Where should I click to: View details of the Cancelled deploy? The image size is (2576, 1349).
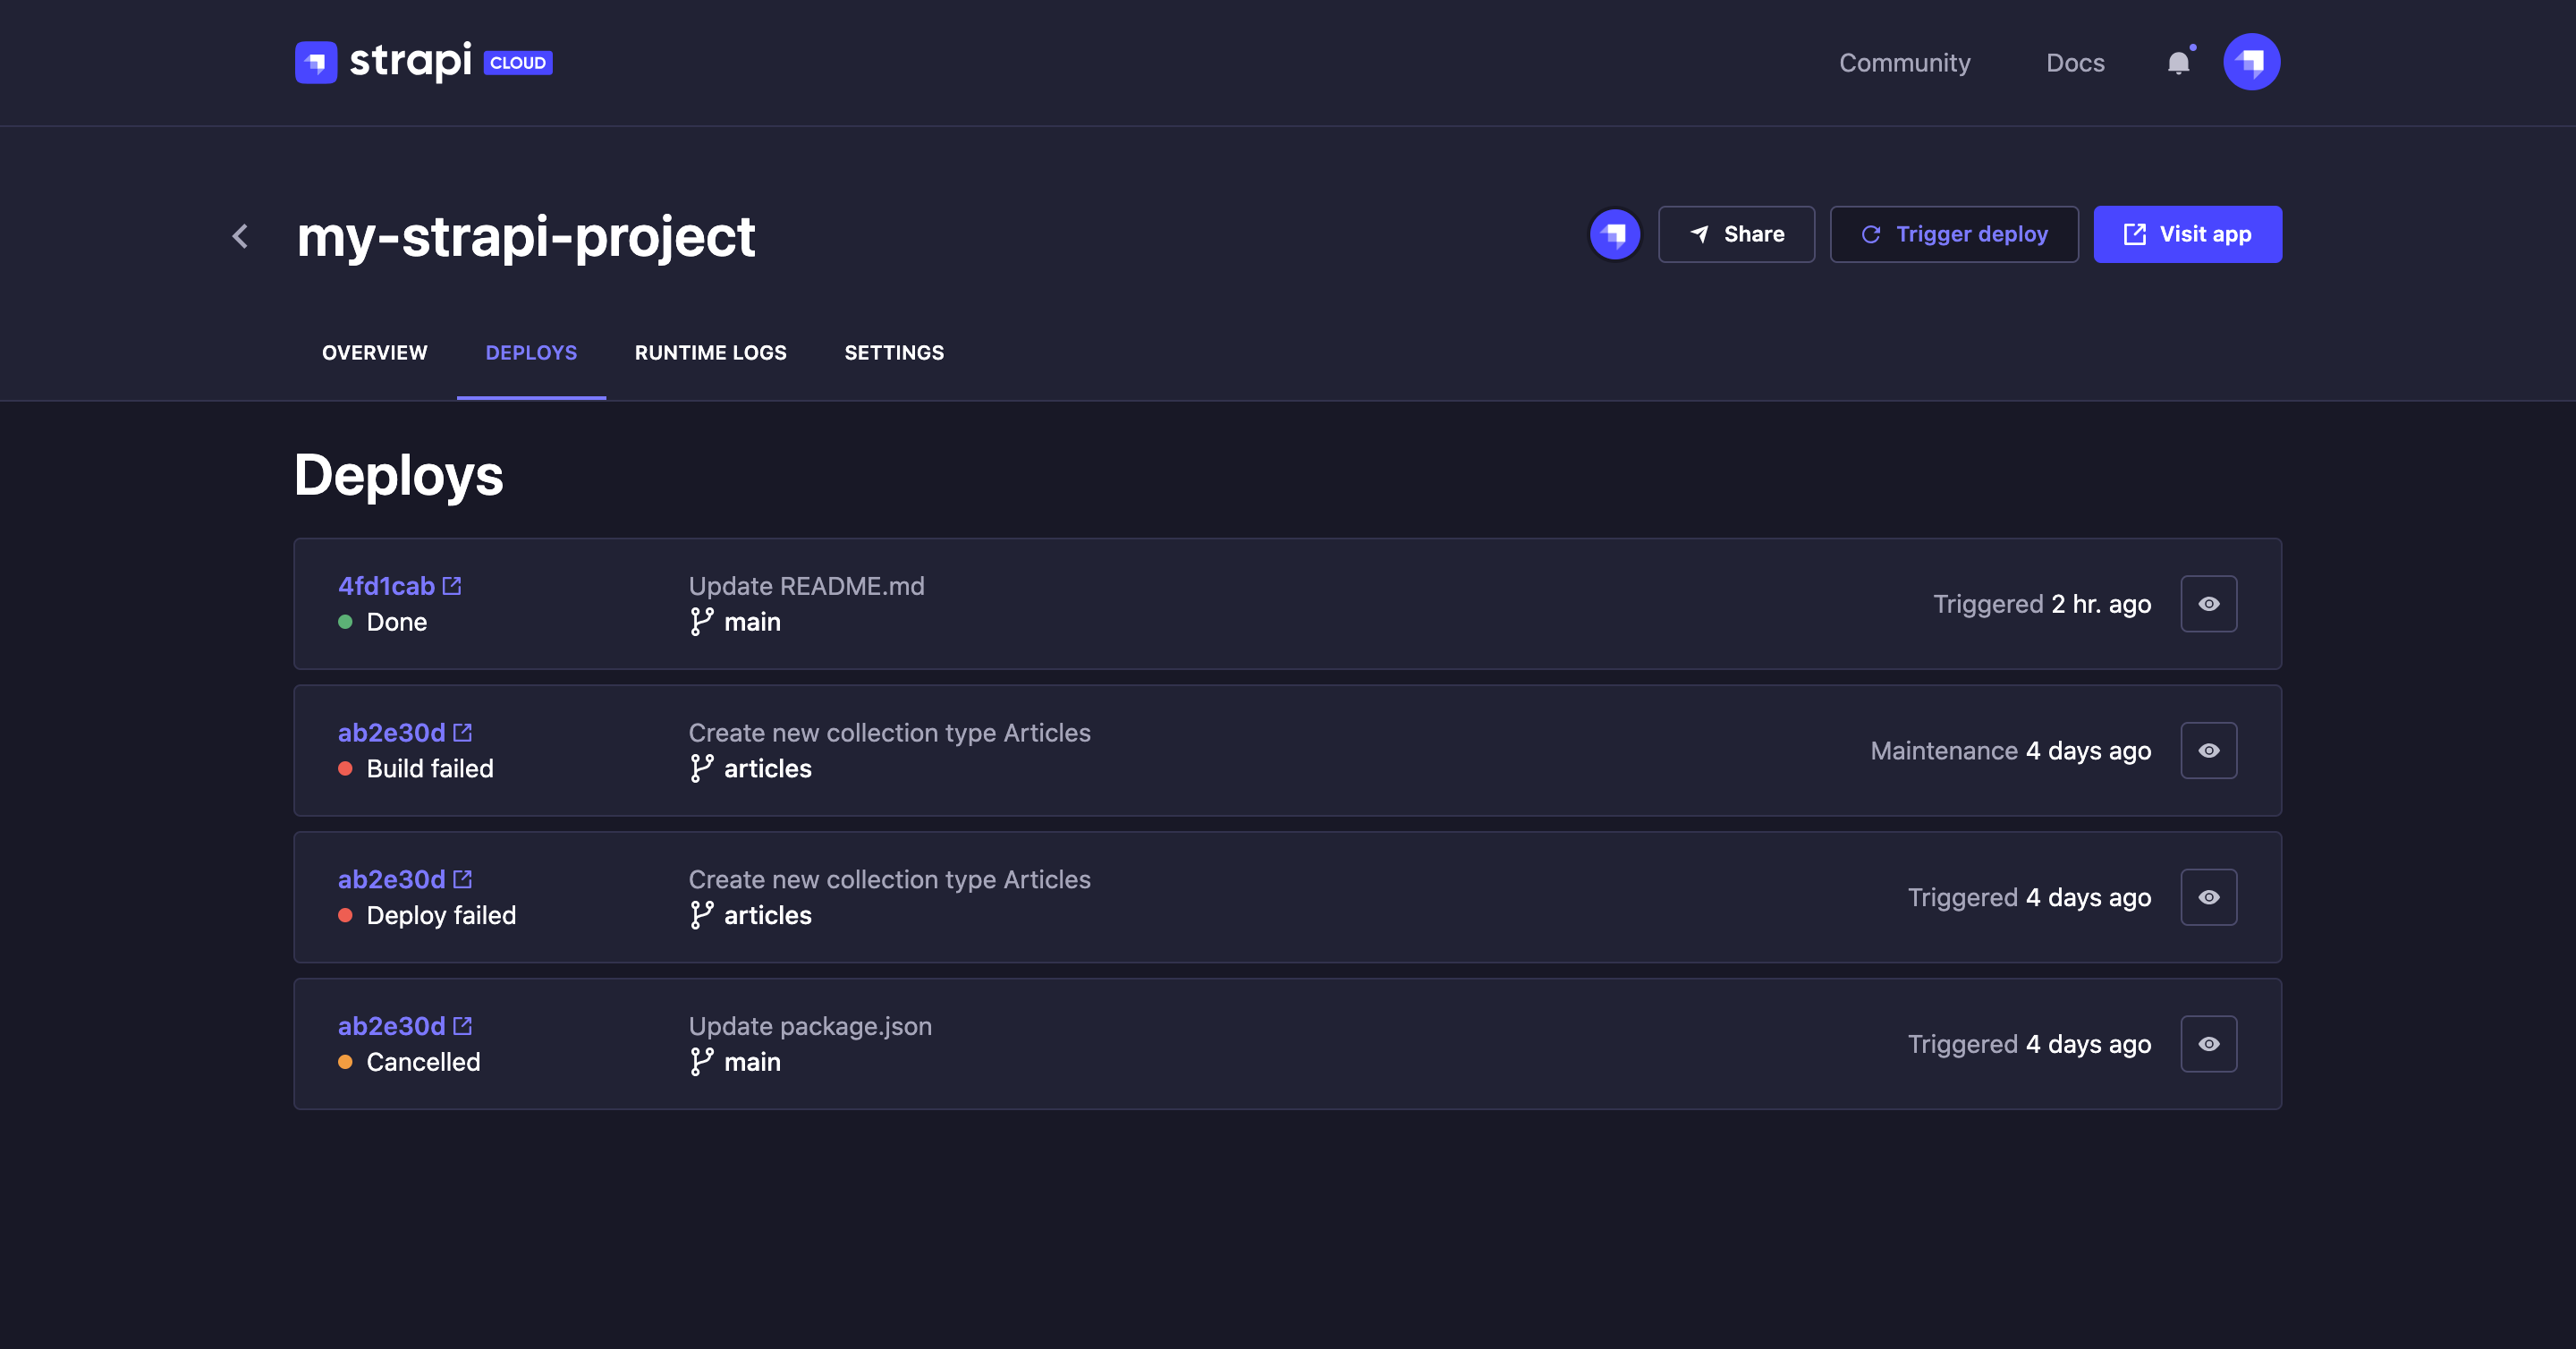pos(2209,1043)
